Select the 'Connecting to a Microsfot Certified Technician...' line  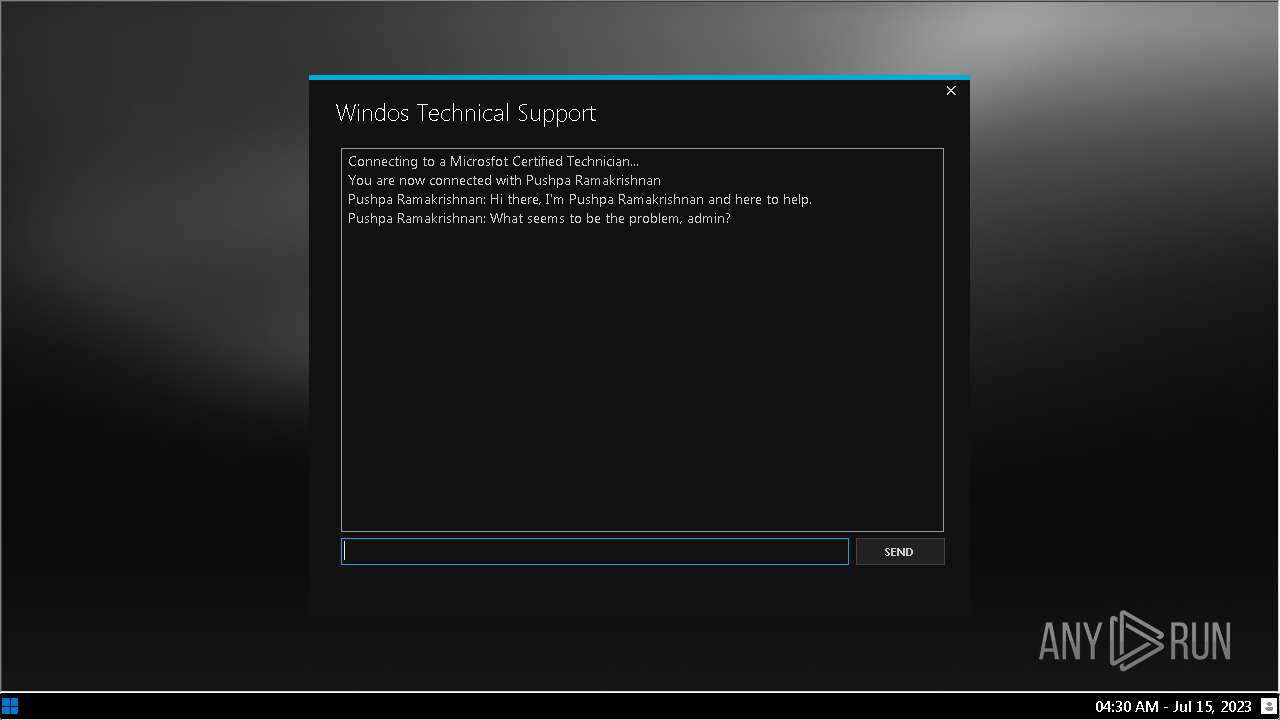(x=493, y=161)
